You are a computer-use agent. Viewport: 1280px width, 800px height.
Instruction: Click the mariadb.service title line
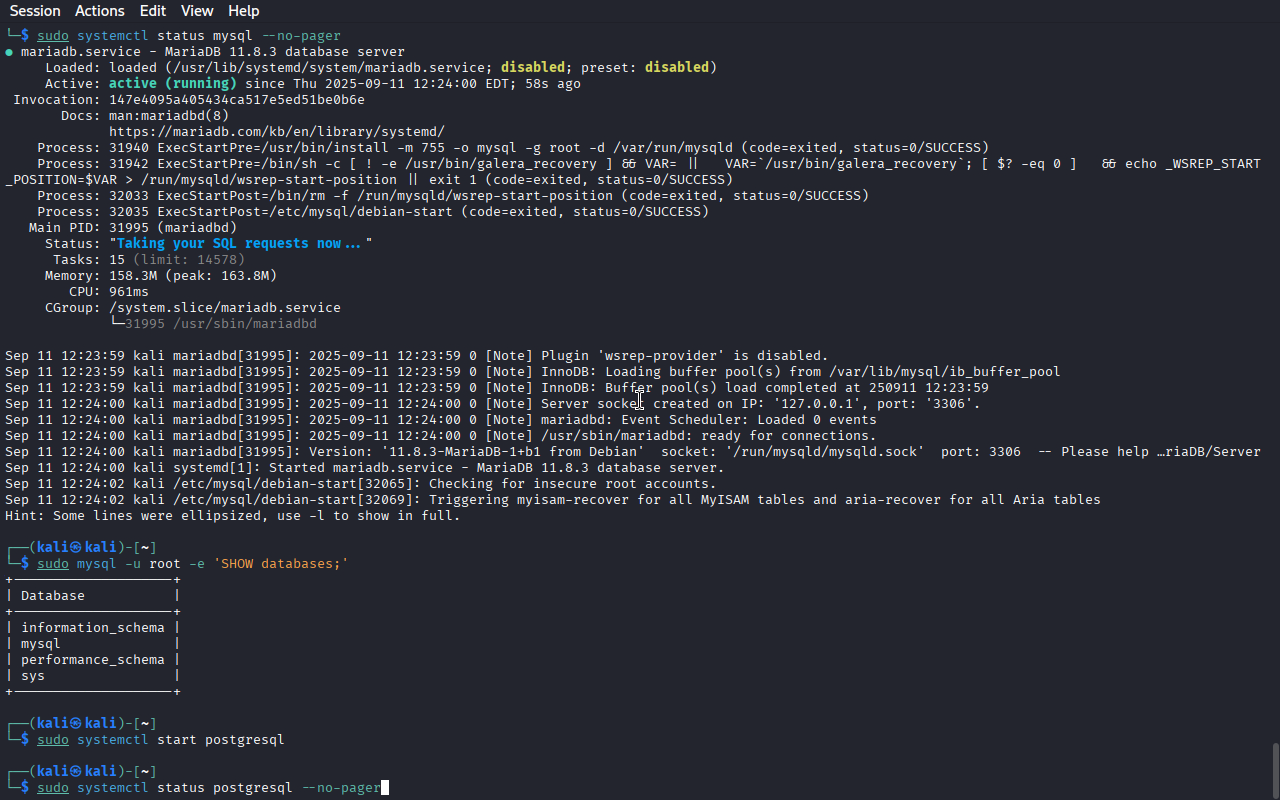coord(205,52)
